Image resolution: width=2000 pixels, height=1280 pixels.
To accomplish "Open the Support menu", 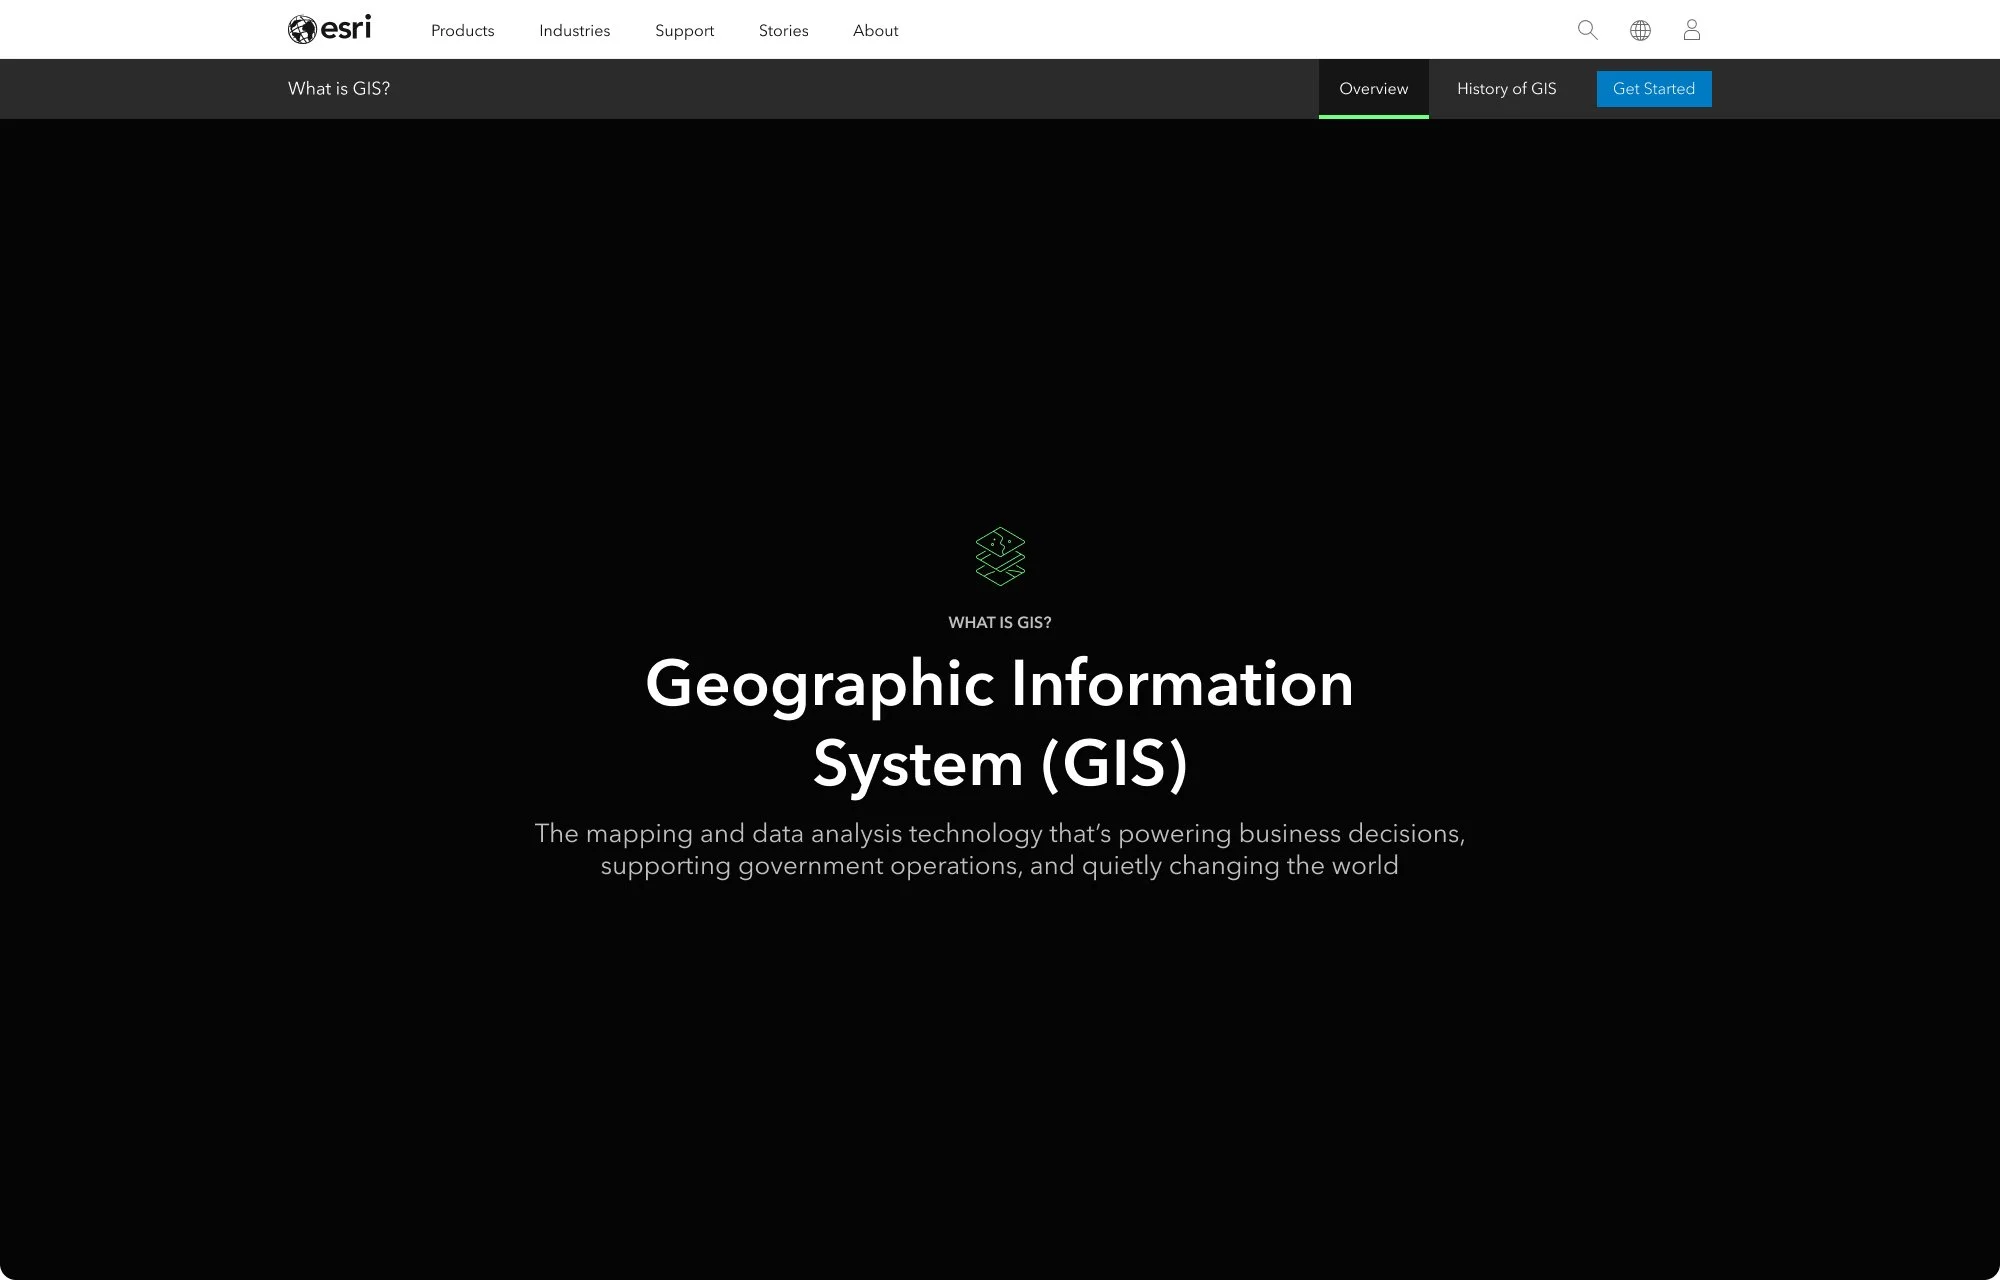I will (x=684, y=30).
